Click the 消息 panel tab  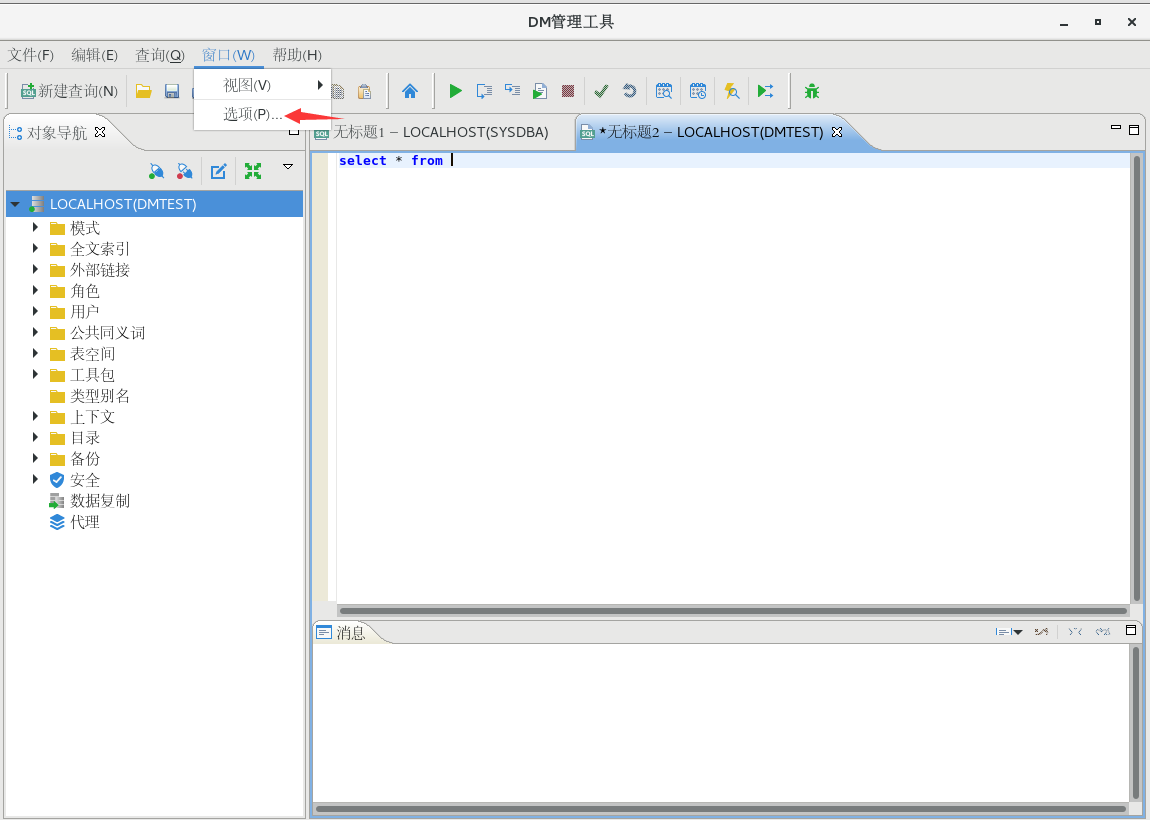pos(342,632)
